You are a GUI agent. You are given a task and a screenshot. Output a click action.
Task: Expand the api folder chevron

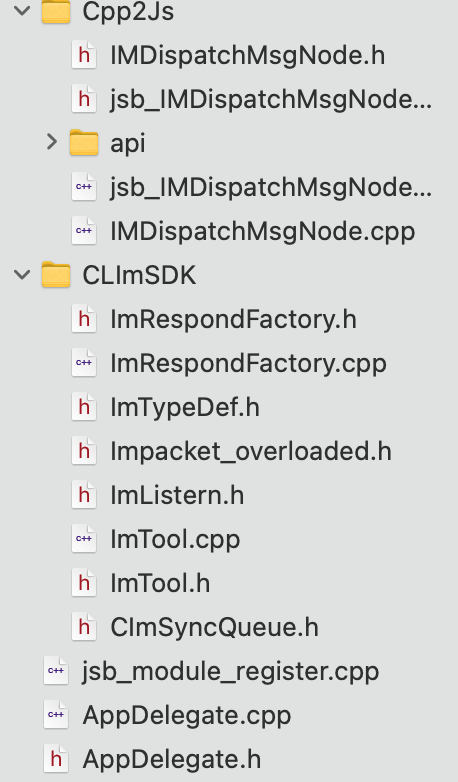[51, 142]
